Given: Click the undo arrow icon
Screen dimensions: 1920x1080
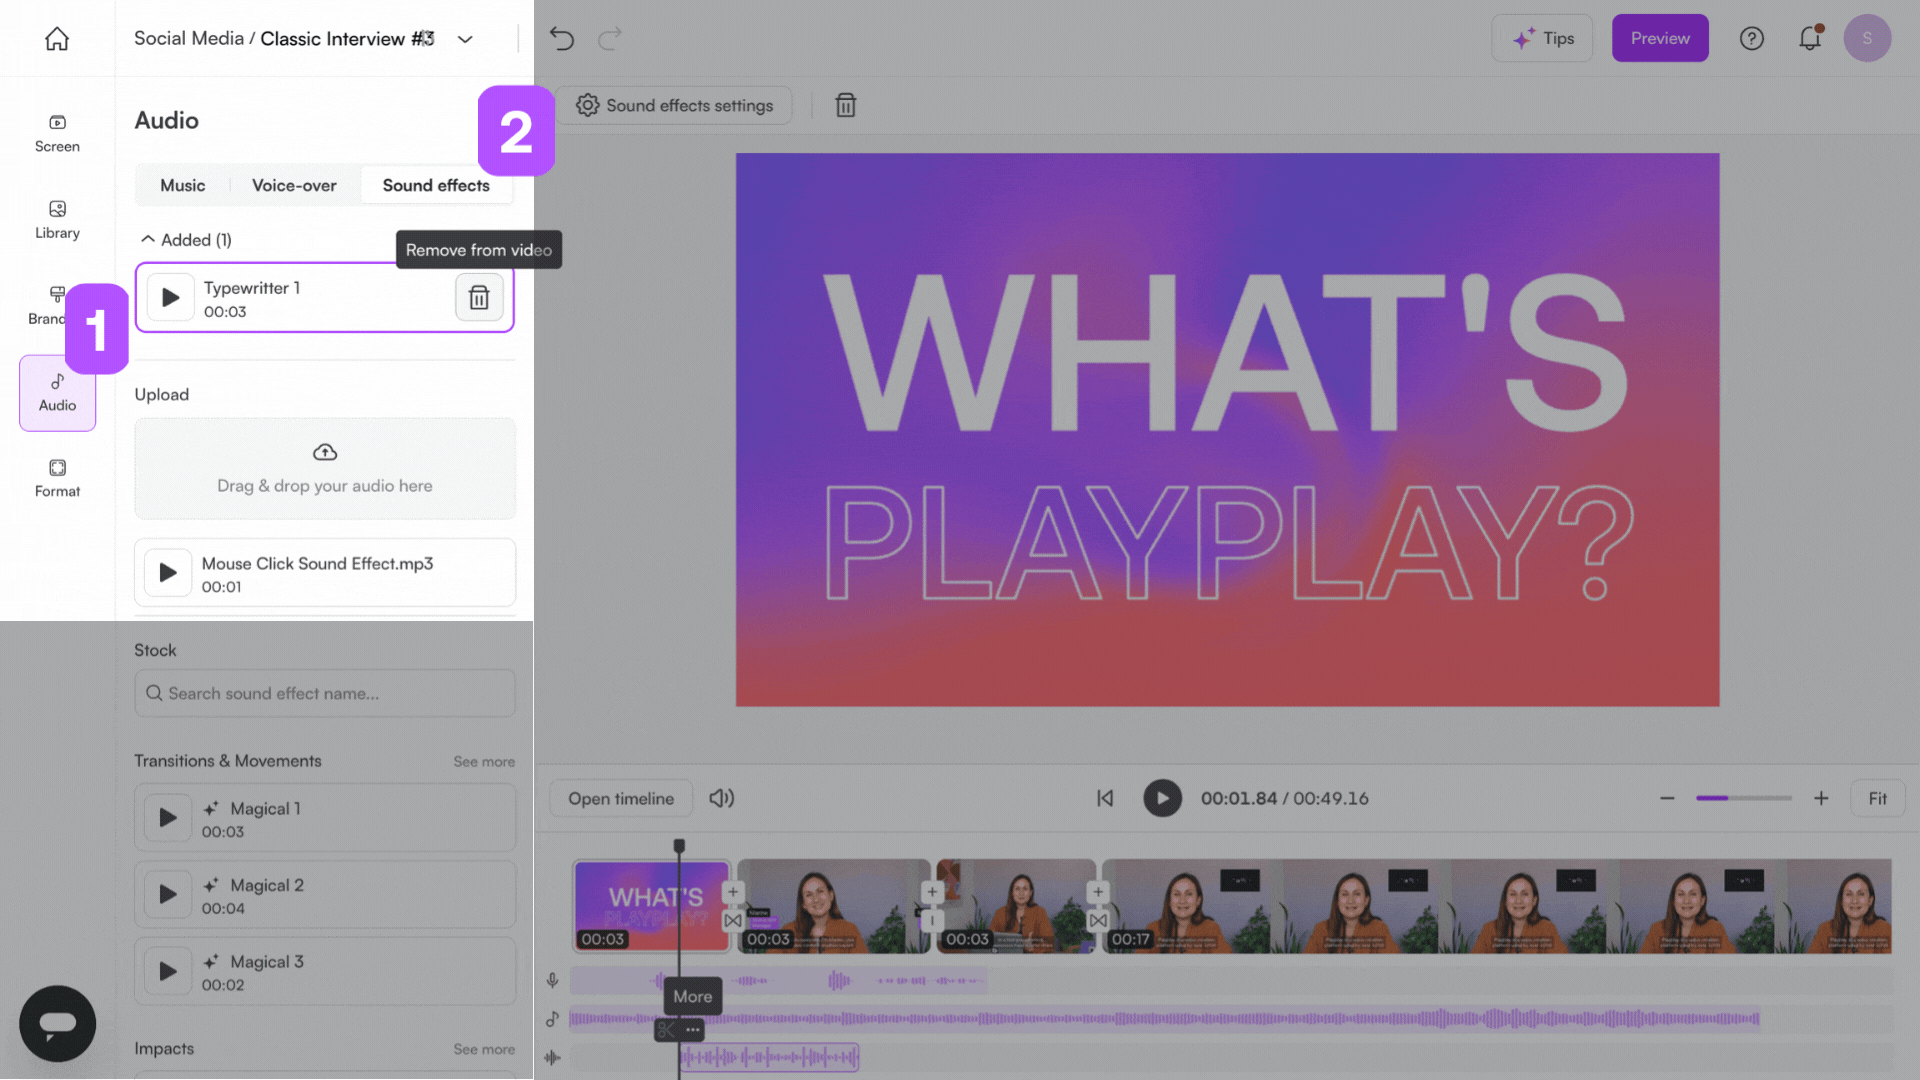Looking at the screenshot, I should tap(562, 39).
